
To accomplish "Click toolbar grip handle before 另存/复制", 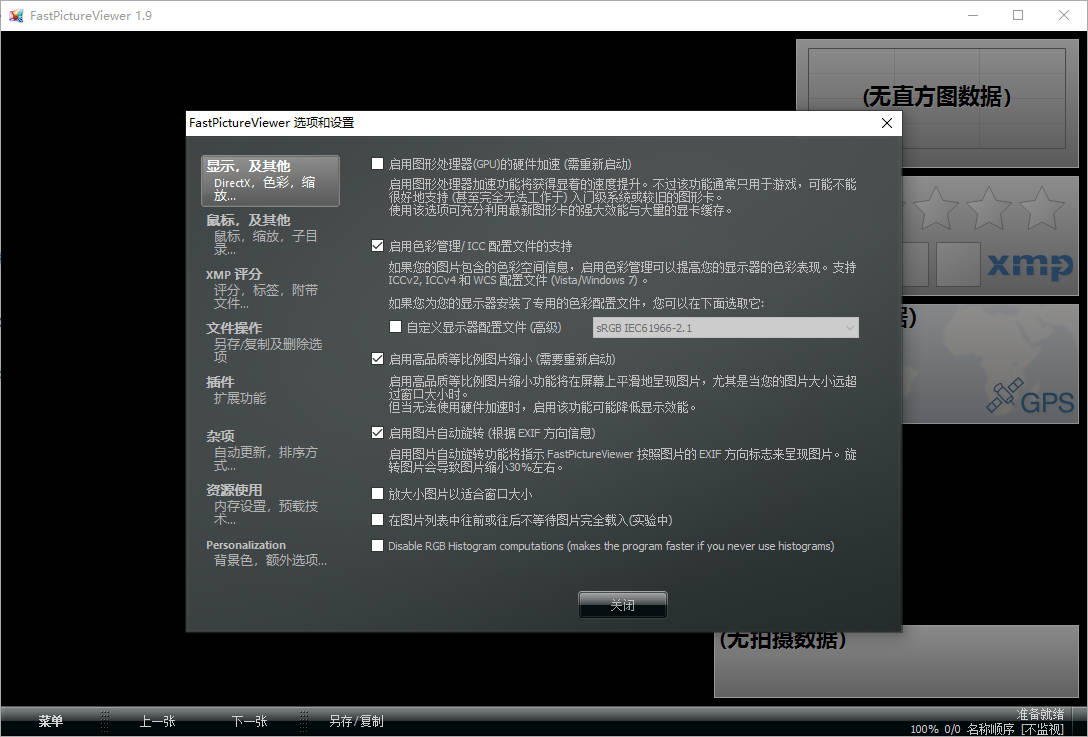I will (303, 721).
